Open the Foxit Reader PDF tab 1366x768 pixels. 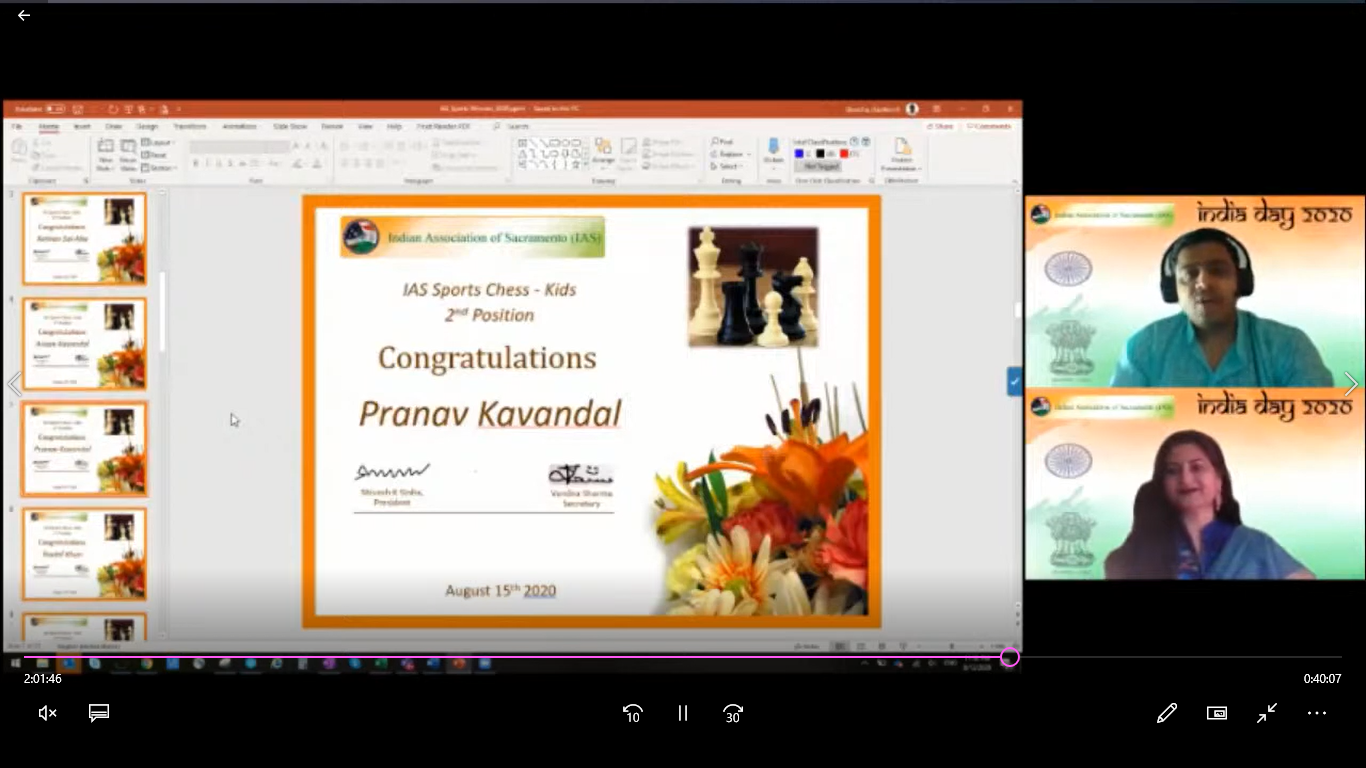pyautogui.click(x=443, y=127)
